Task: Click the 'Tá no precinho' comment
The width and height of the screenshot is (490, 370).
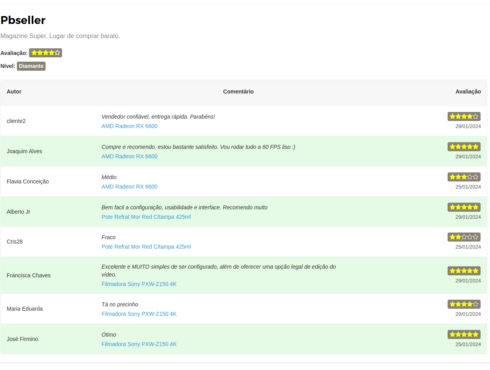Action: pos(120,304)
